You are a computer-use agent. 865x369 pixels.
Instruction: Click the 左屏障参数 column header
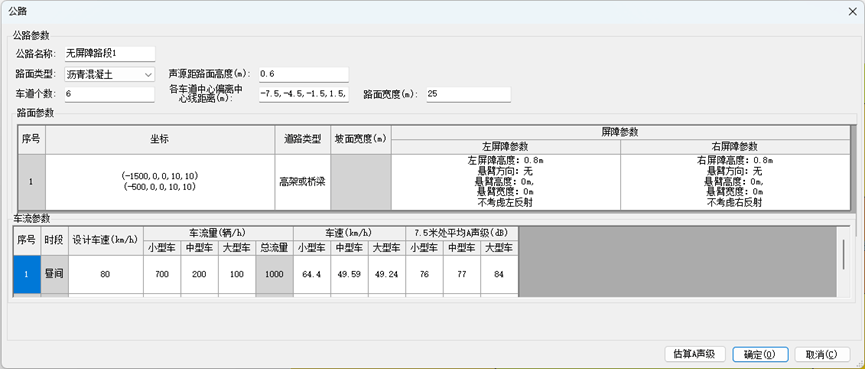(x=506, y=147)
